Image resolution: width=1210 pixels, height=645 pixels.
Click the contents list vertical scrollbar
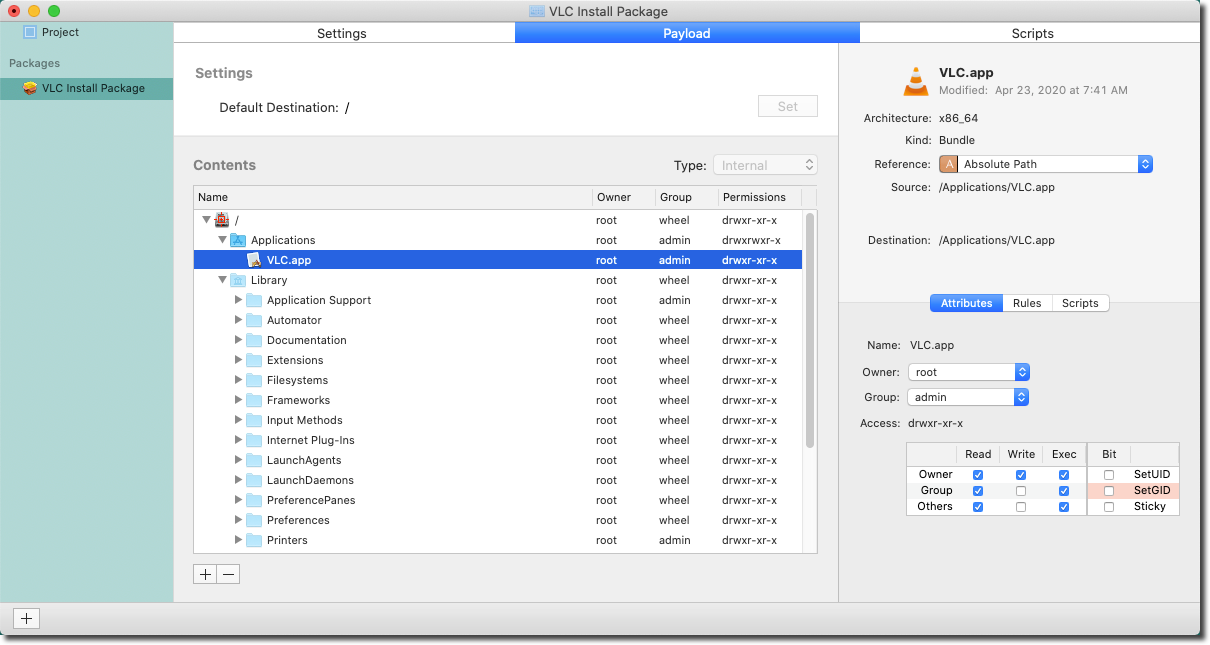810,330
